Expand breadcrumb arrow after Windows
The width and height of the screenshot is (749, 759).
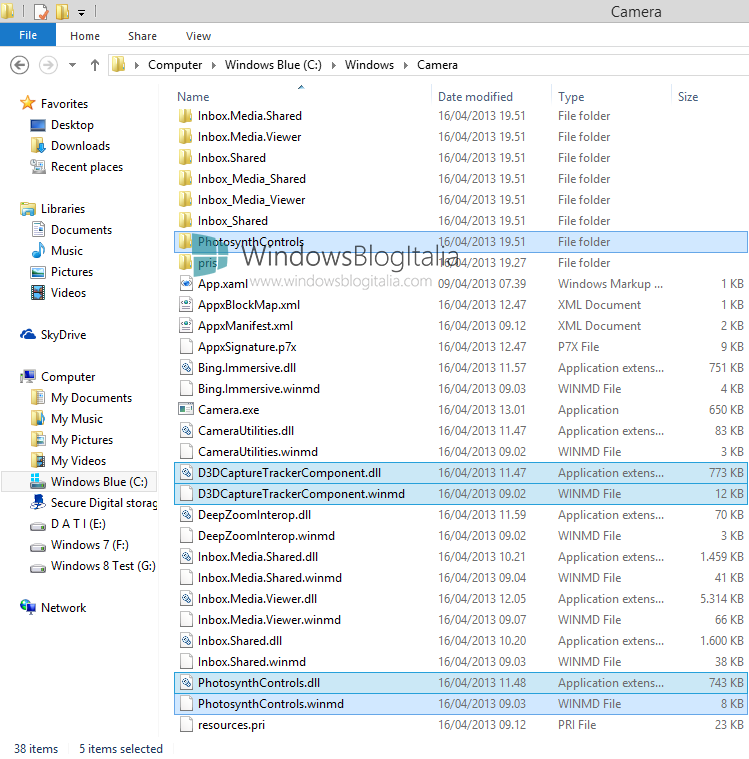(406, 65)
